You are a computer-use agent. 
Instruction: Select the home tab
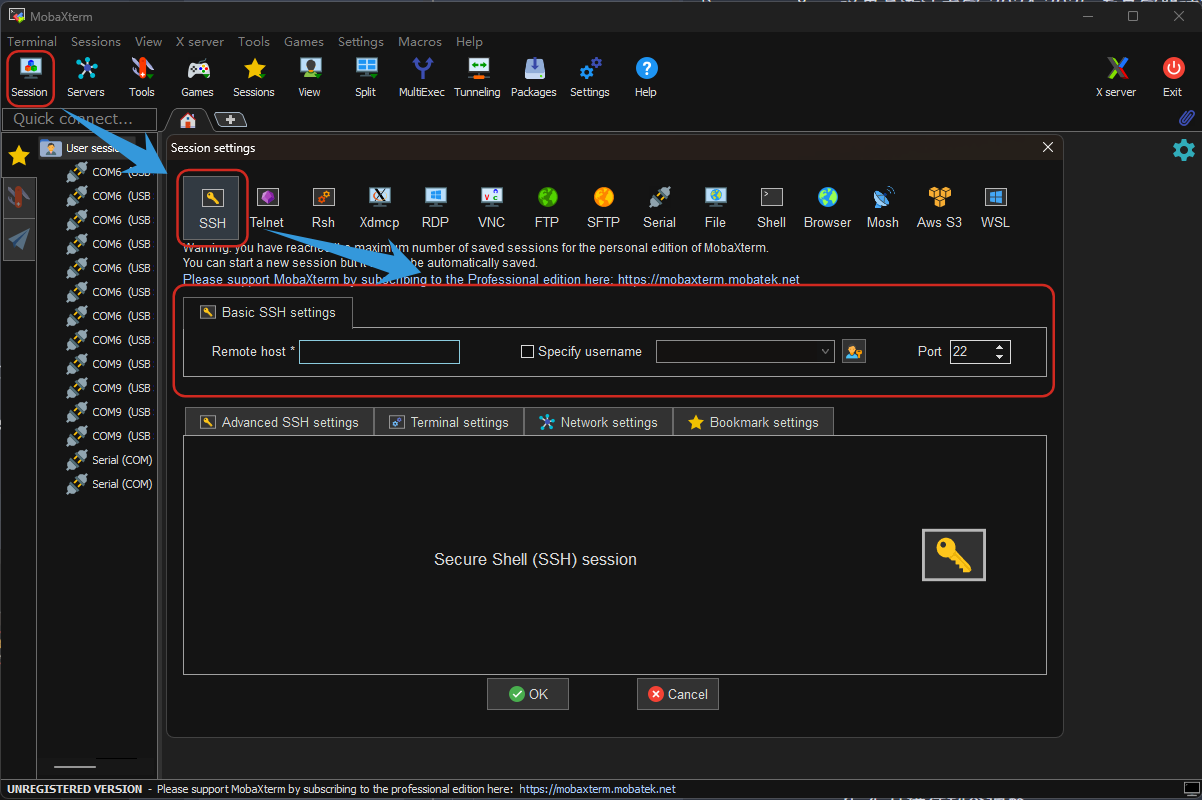187,120
